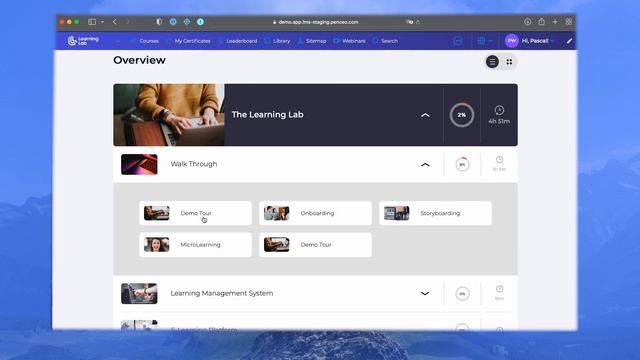This screenshot has height=360, width=640.
Task: Click the 4h 51m clock icon
Action: tap(499, 110)
